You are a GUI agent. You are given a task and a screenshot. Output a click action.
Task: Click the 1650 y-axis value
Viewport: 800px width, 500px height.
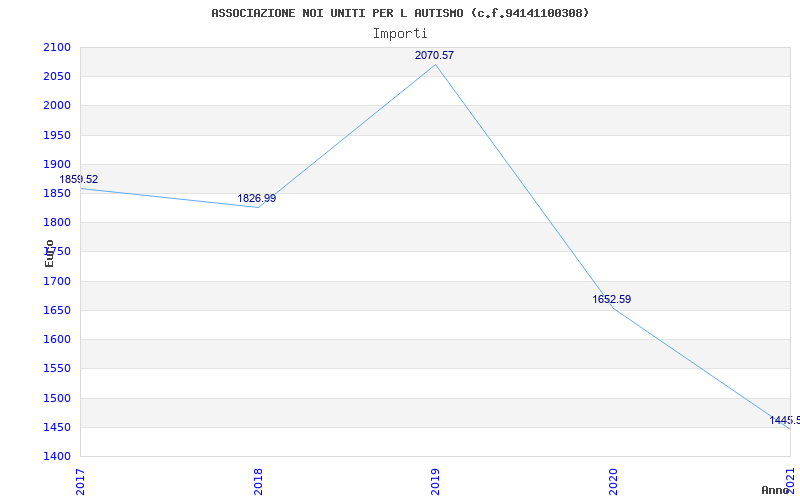click(57, 310)
